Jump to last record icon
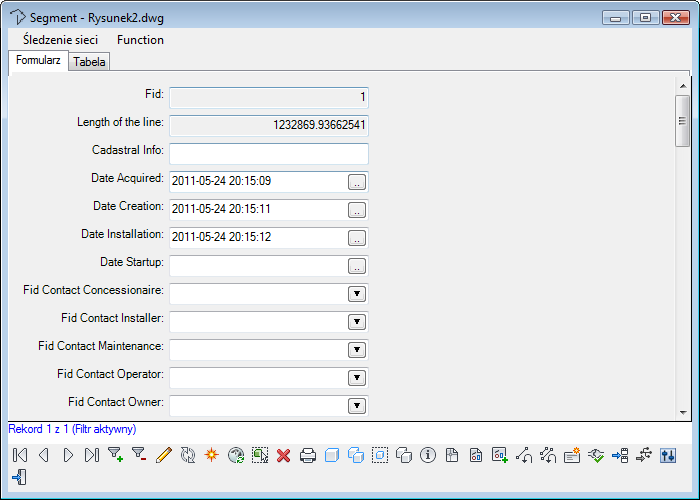The image size is (700, 500). [92, 455]
